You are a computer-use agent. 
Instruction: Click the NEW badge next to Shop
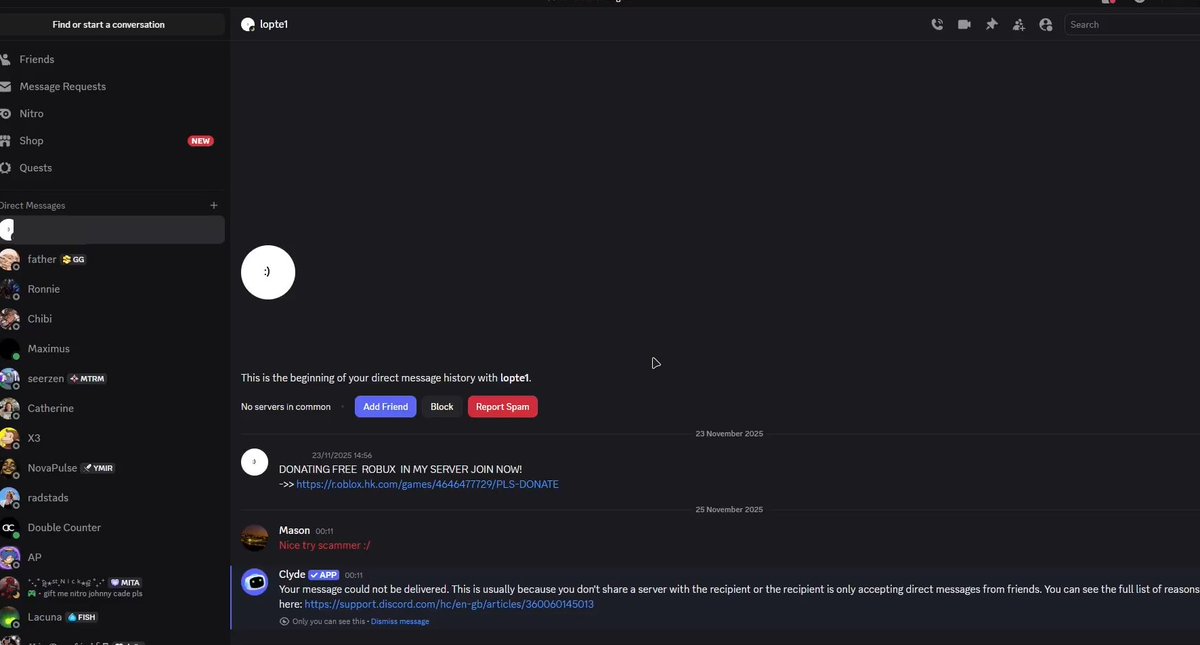pos(201,141)
